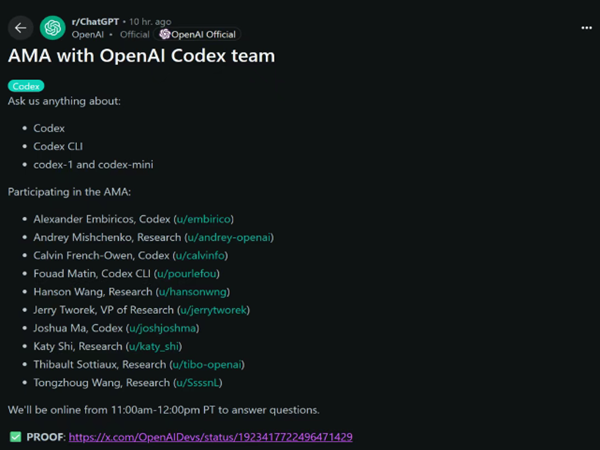Open u/pourlefou user profile
Viewport: 600px width, 450px height.
tap(187, 274)
